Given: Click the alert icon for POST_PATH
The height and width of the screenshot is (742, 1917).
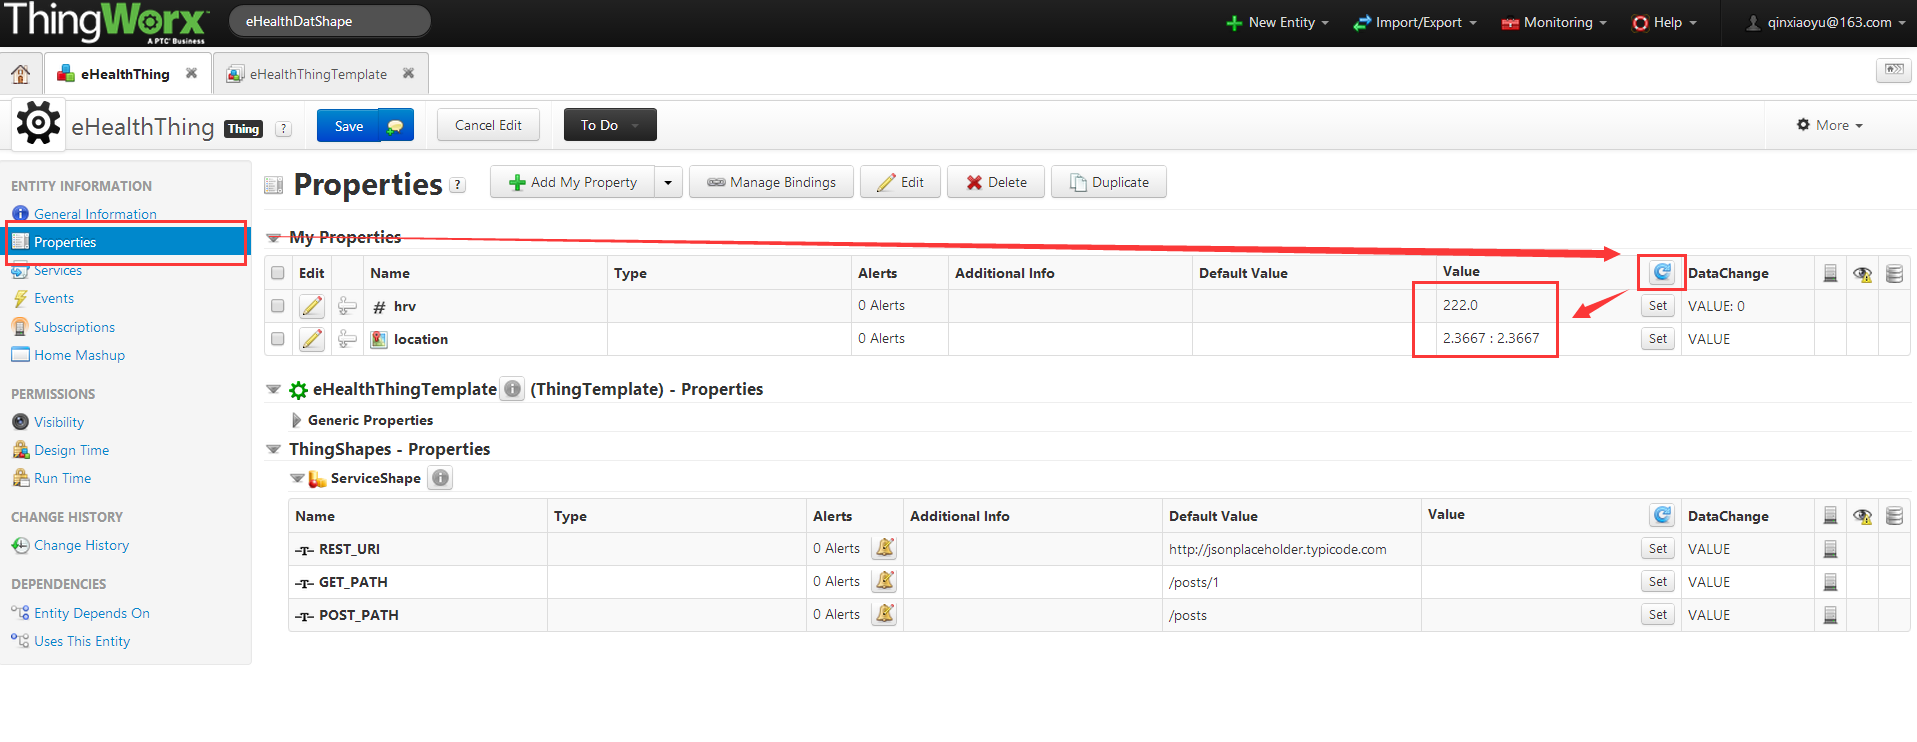Looking at the screenshot, I should point(884,614).
